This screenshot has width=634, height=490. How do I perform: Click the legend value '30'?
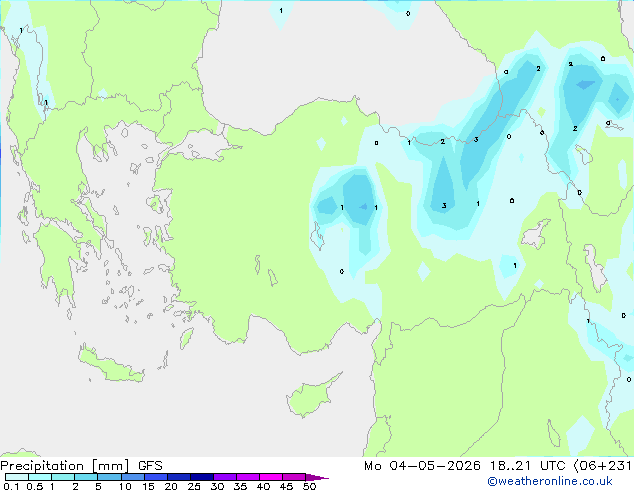(217, 486)
